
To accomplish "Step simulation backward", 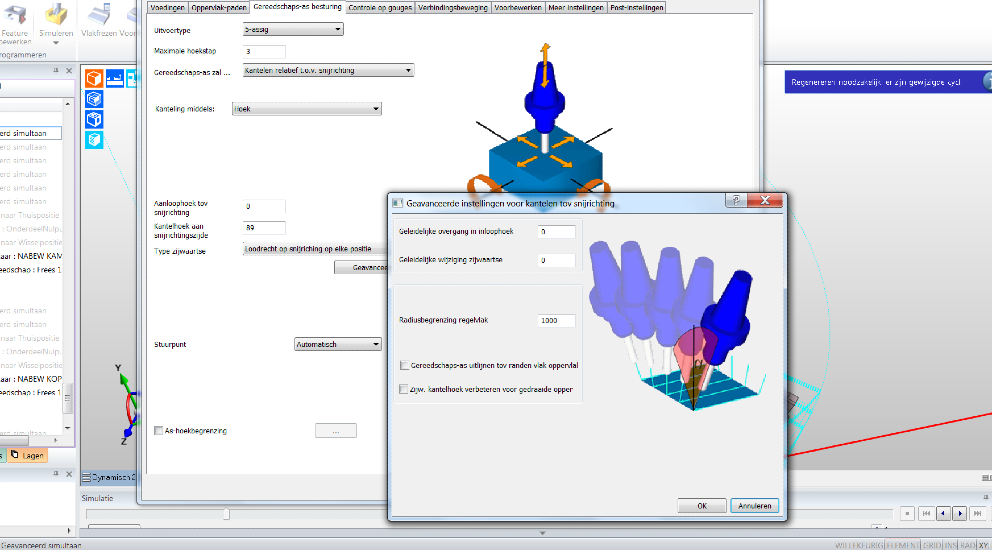I will tap(943, 513).
